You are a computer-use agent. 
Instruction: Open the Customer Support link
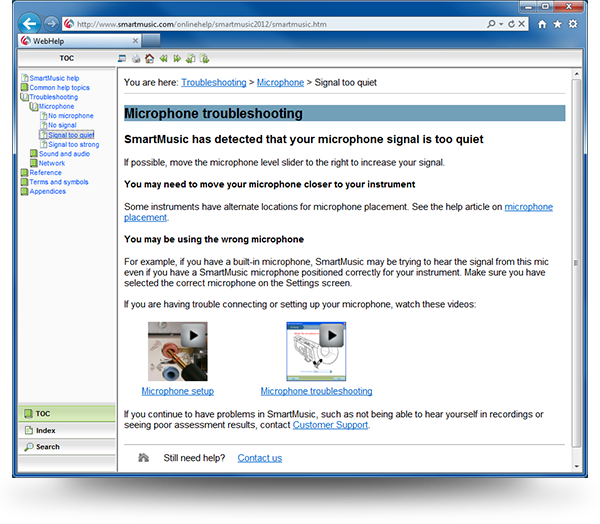pos(330,425)
